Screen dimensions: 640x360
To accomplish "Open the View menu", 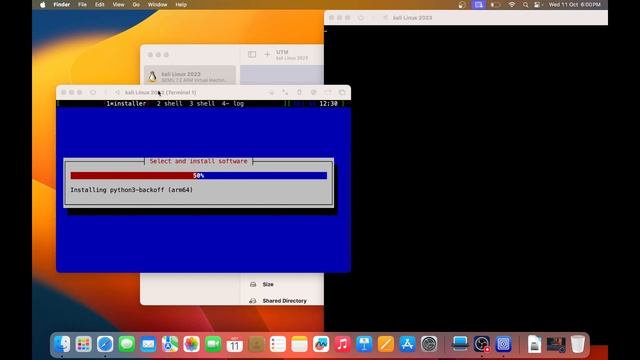I will coord(118,5).
